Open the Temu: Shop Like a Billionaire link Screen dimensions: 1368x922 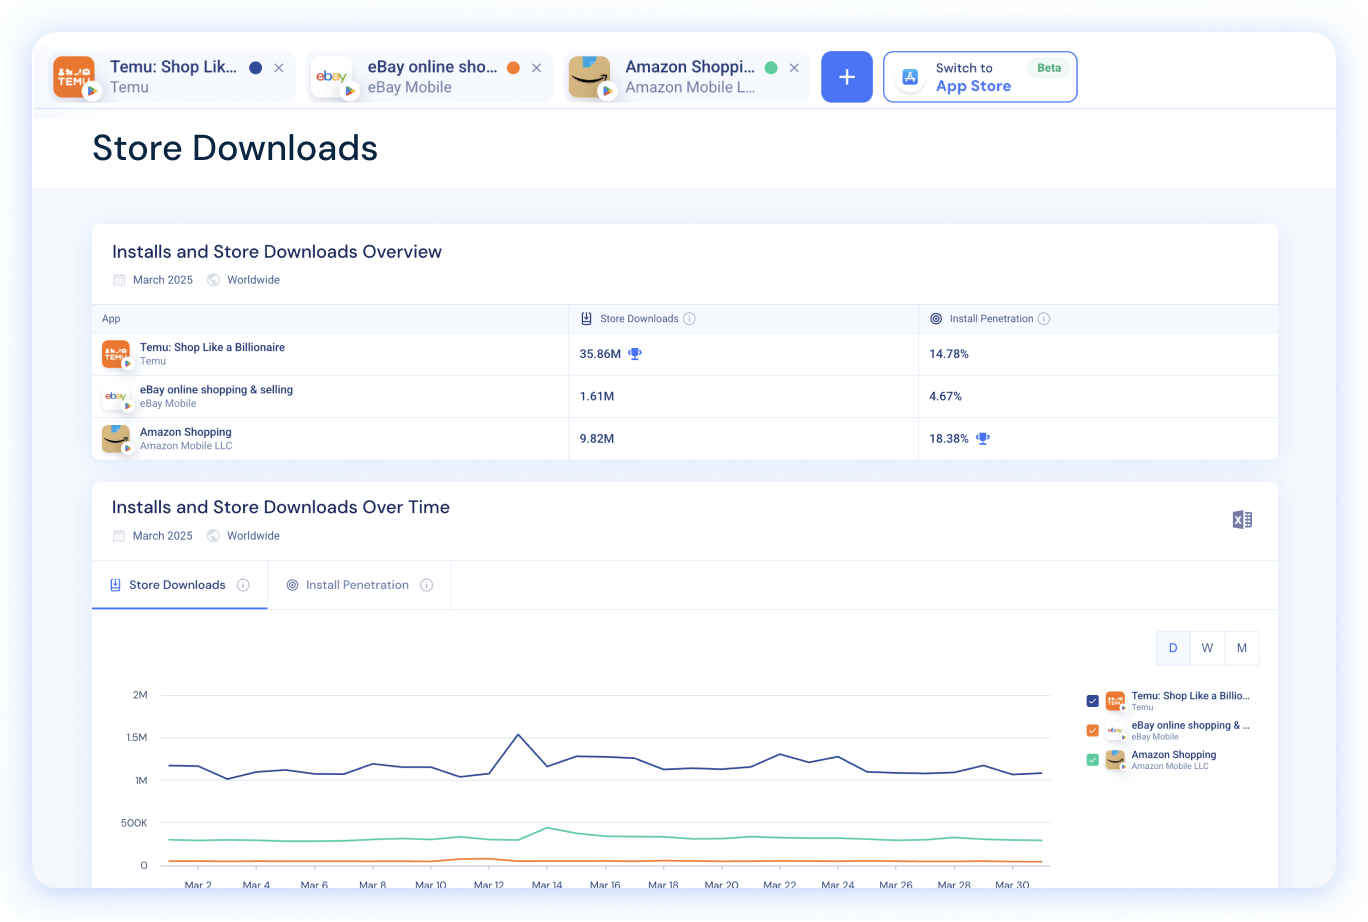(x=212, y=347)
